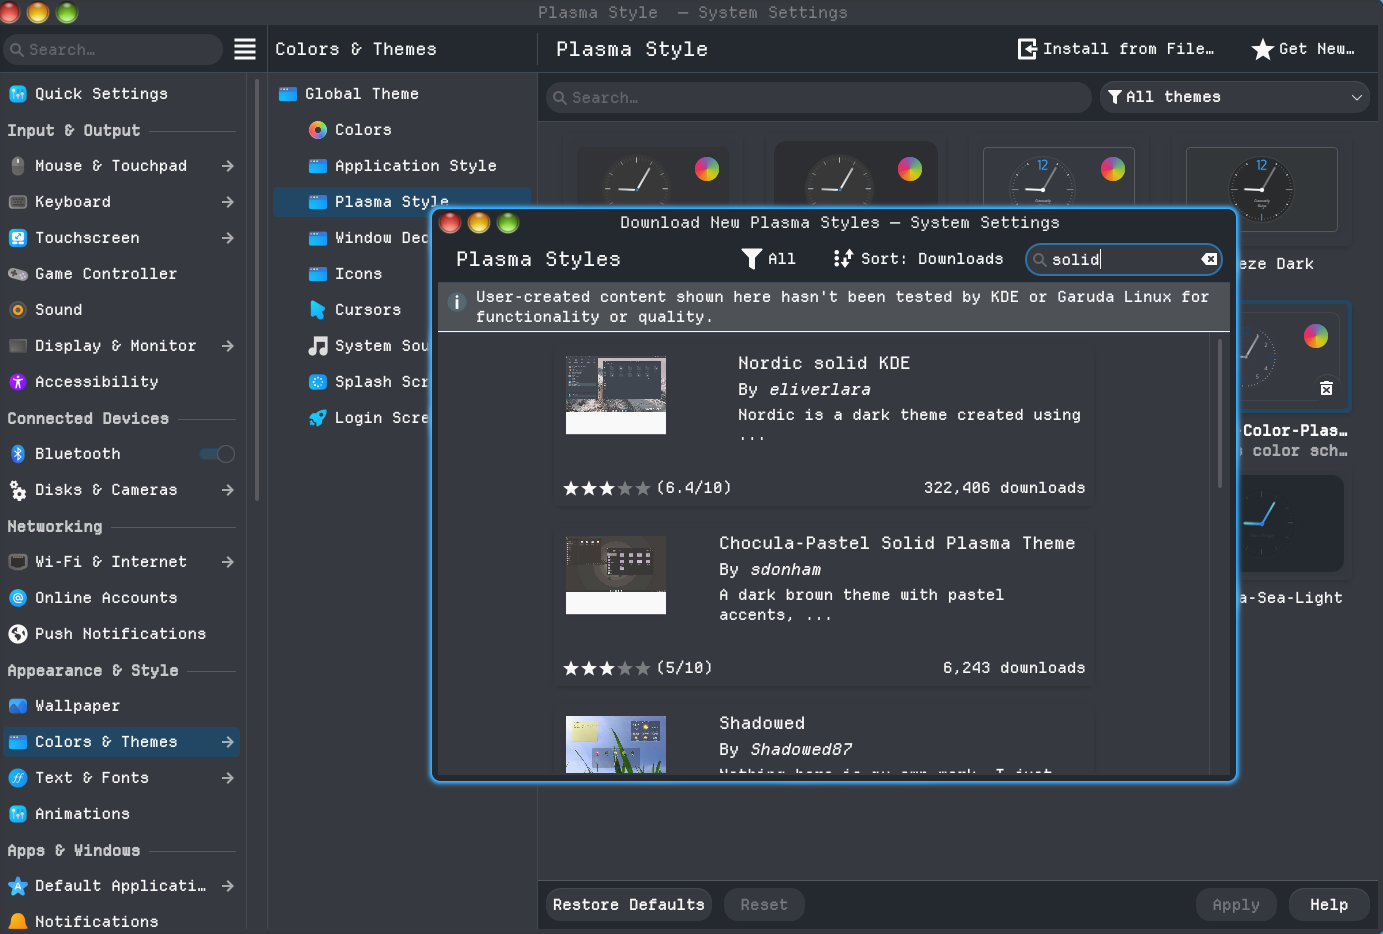Image resolution: width=1383 pixels, height=934 pixels.
Task: Click the Sound settings icon
Action: click(x=18, y=310)
